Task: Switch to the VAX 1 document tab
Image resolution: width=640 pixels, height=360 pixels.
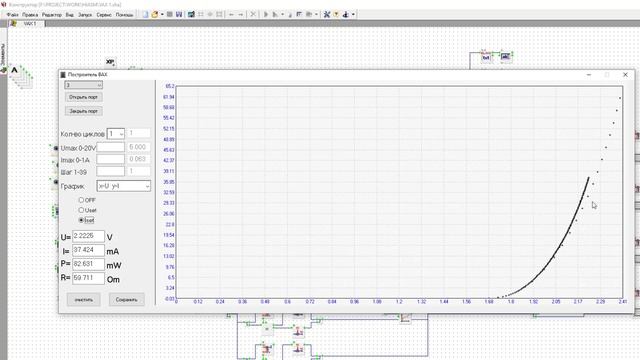Action: point(27,24)
